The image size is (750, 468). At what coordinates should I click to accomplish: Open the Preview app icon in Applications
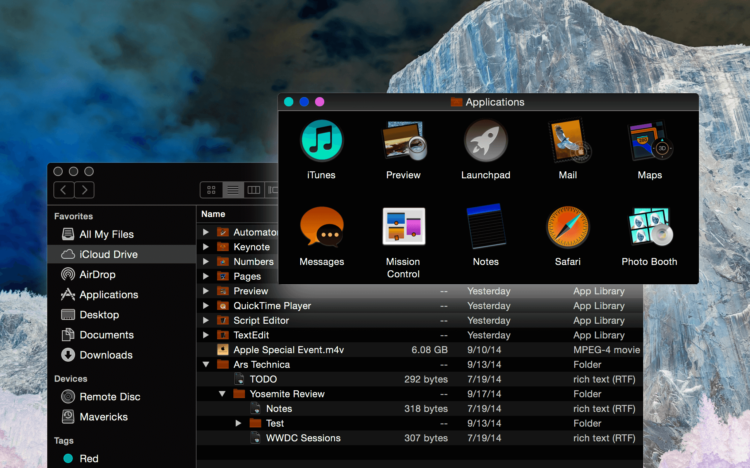[404, 141]
